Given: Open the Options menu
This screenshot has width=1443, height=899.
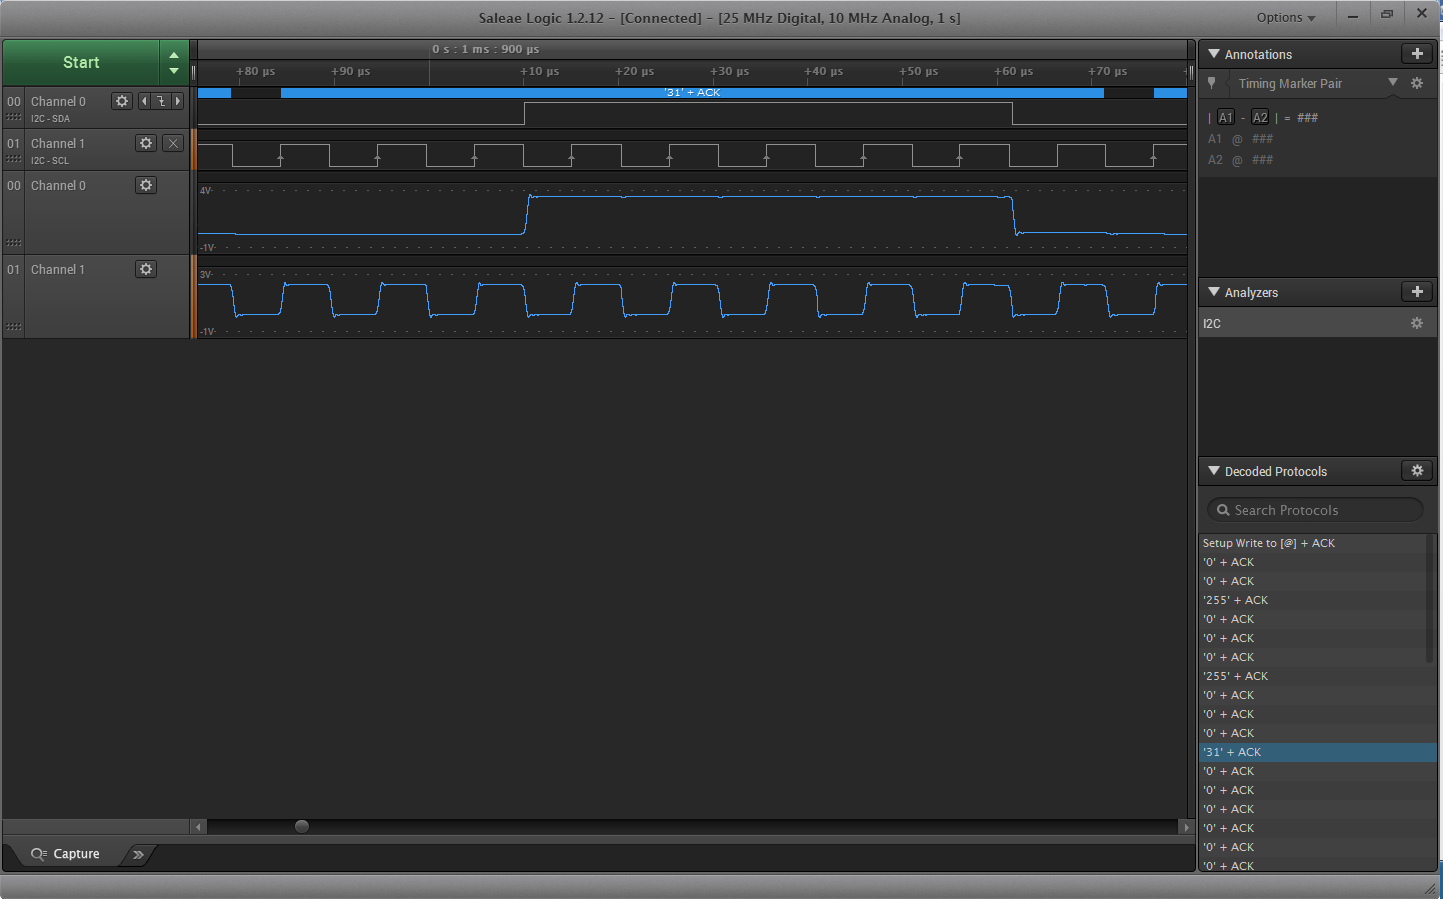Looking at the screenshot, I should tap(1286, 17).
